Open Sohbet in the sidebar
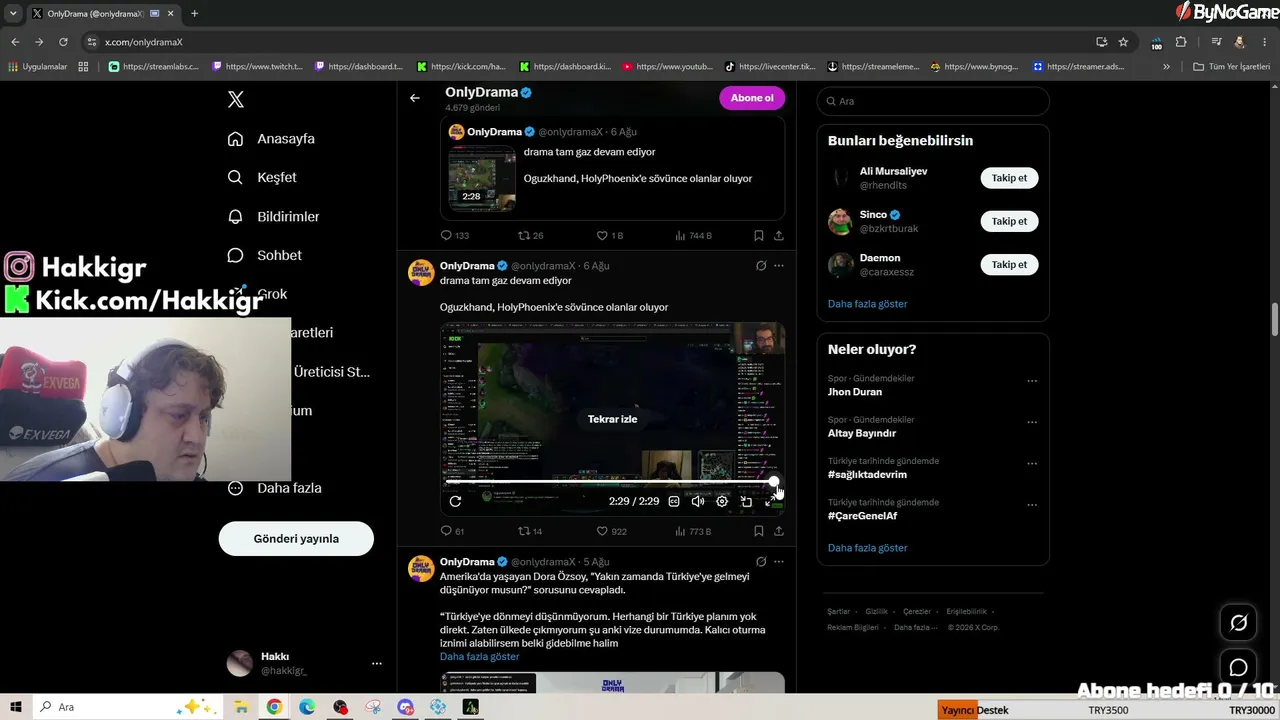This screenshot has width=1280, height=720. pos(264,255)
